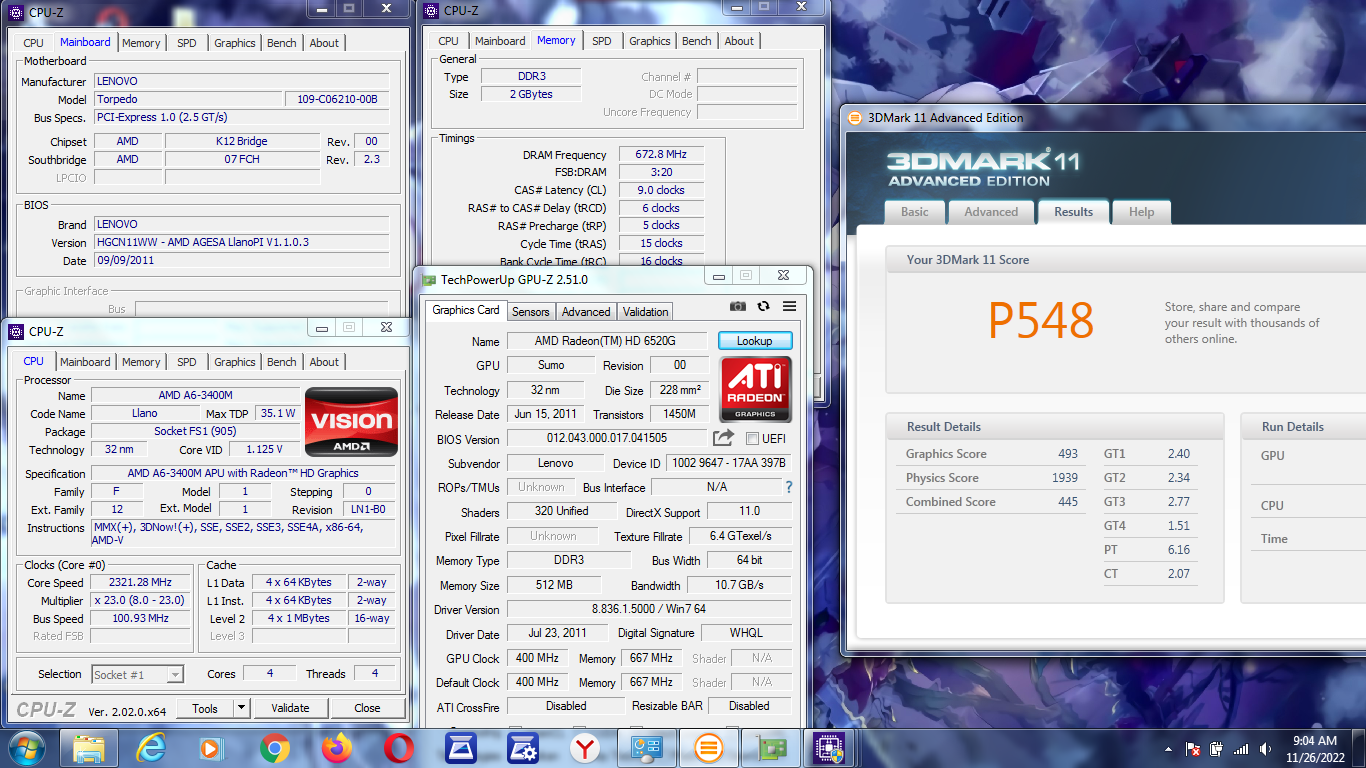The height and width of the screenshot is (768, 1366).
Task: Click the BIOS export share icon in GPU-Z
Action: [x=723, y=438]
